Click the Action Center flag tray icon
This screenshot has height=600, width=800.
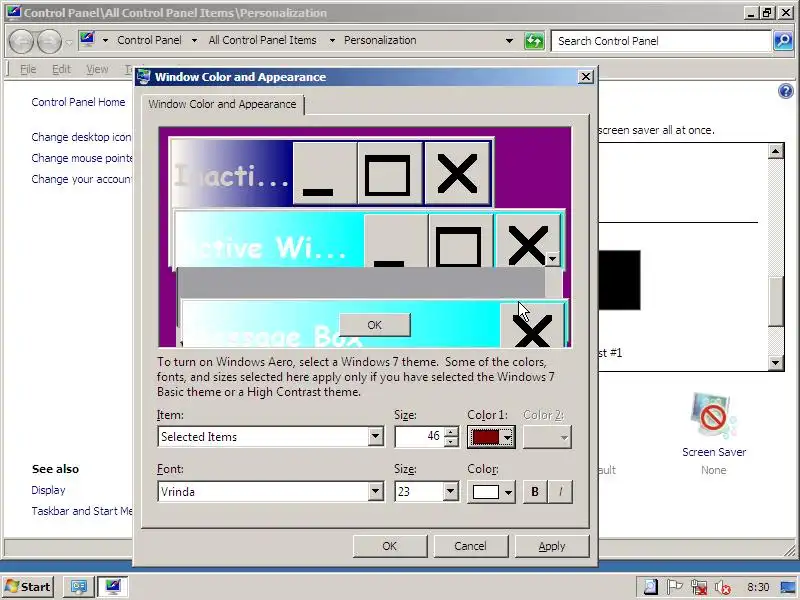[x=674, y=587]
